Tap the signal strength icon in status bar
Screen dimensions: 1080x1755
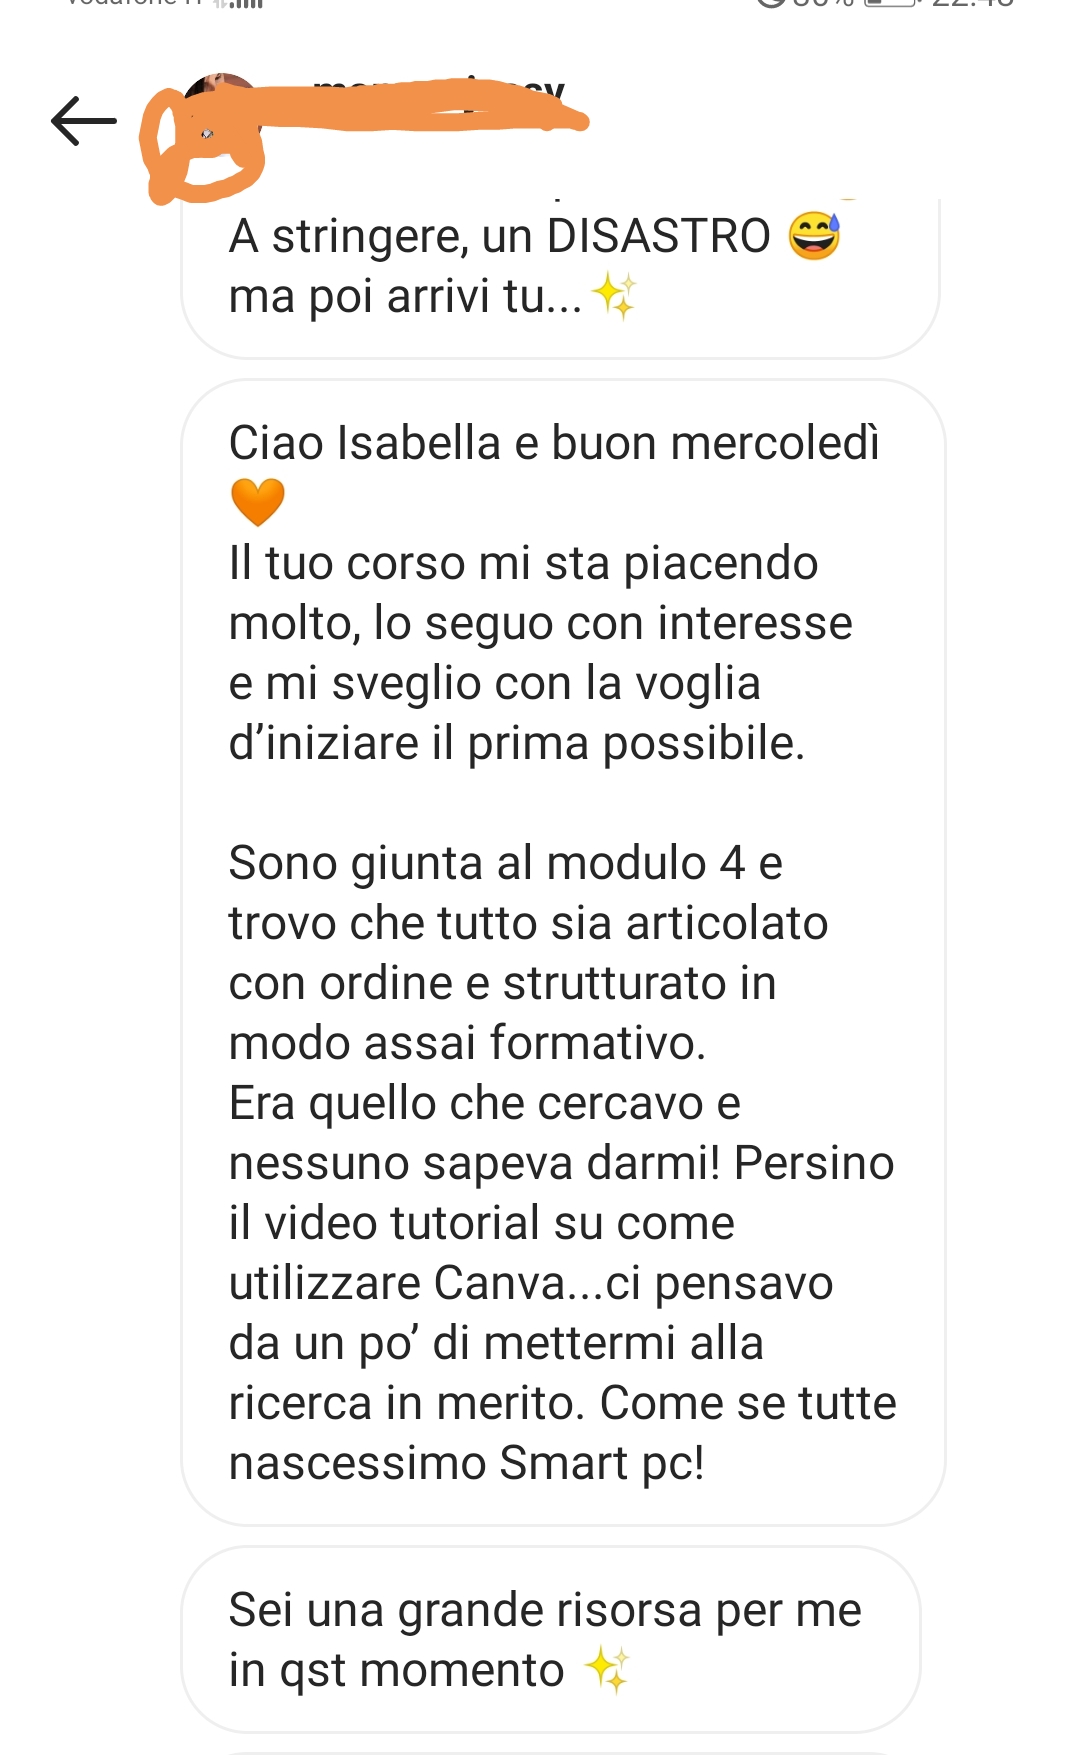[x=238, y=3]
